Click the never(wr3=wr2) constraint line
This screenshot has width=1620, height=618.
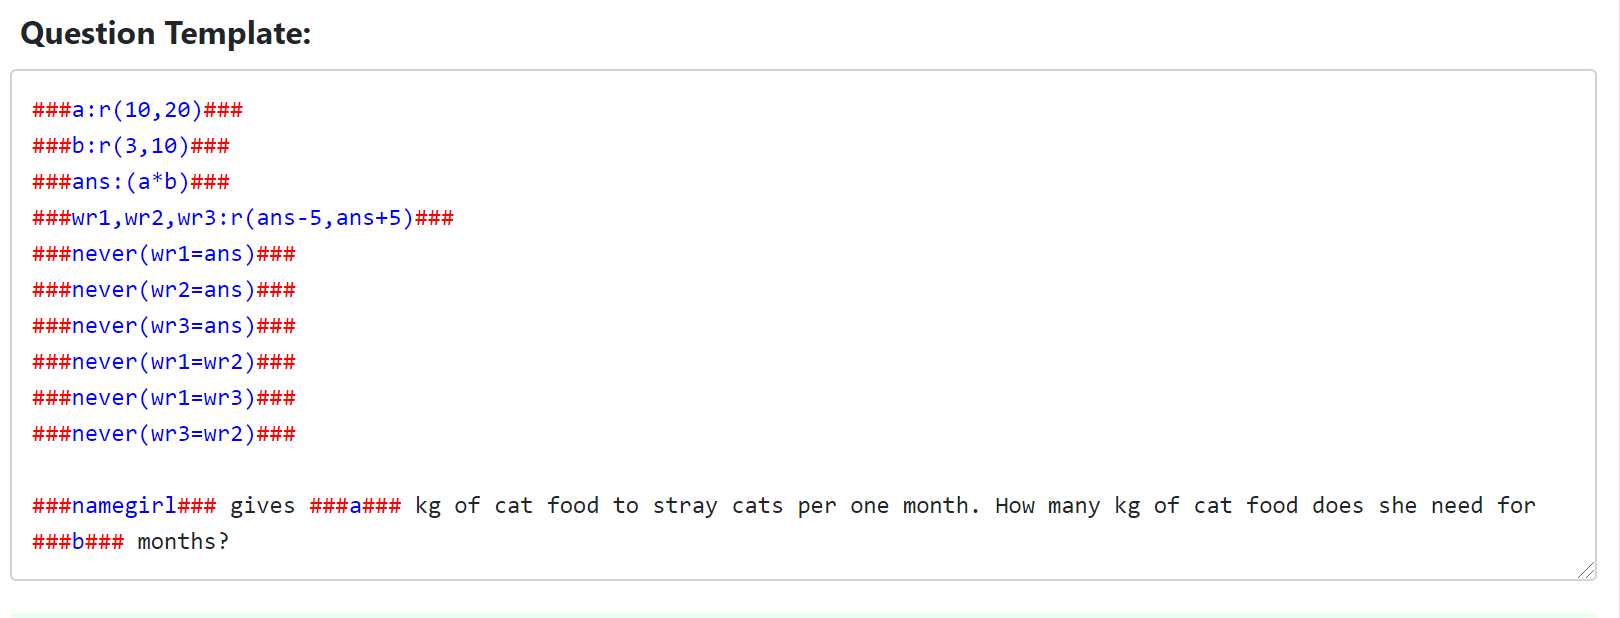pyautogui.click(x=164, y=434)
